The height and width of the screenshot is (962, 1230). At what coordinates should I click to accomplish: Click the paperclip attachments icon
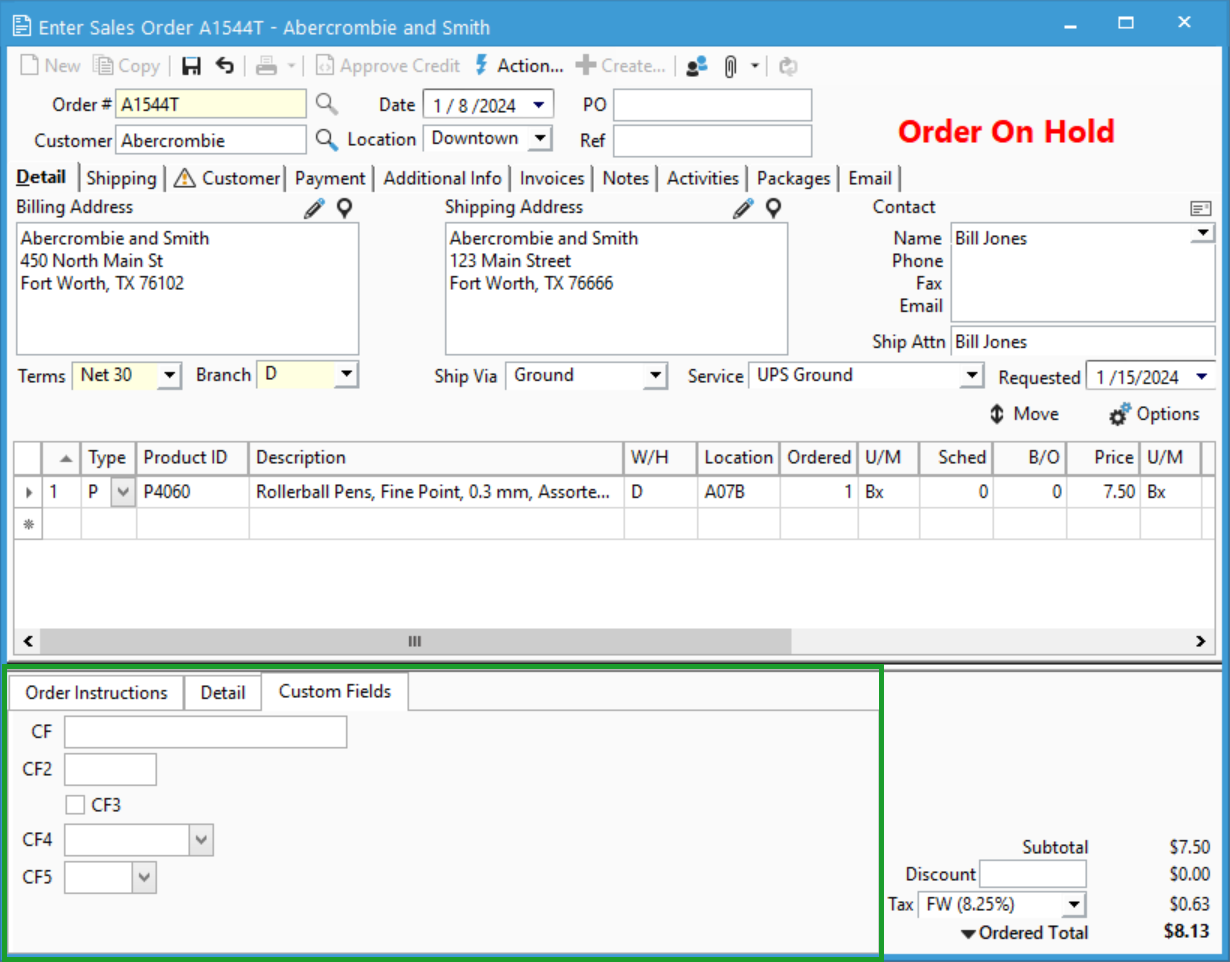pyautogui.click(x=731, y=66)
